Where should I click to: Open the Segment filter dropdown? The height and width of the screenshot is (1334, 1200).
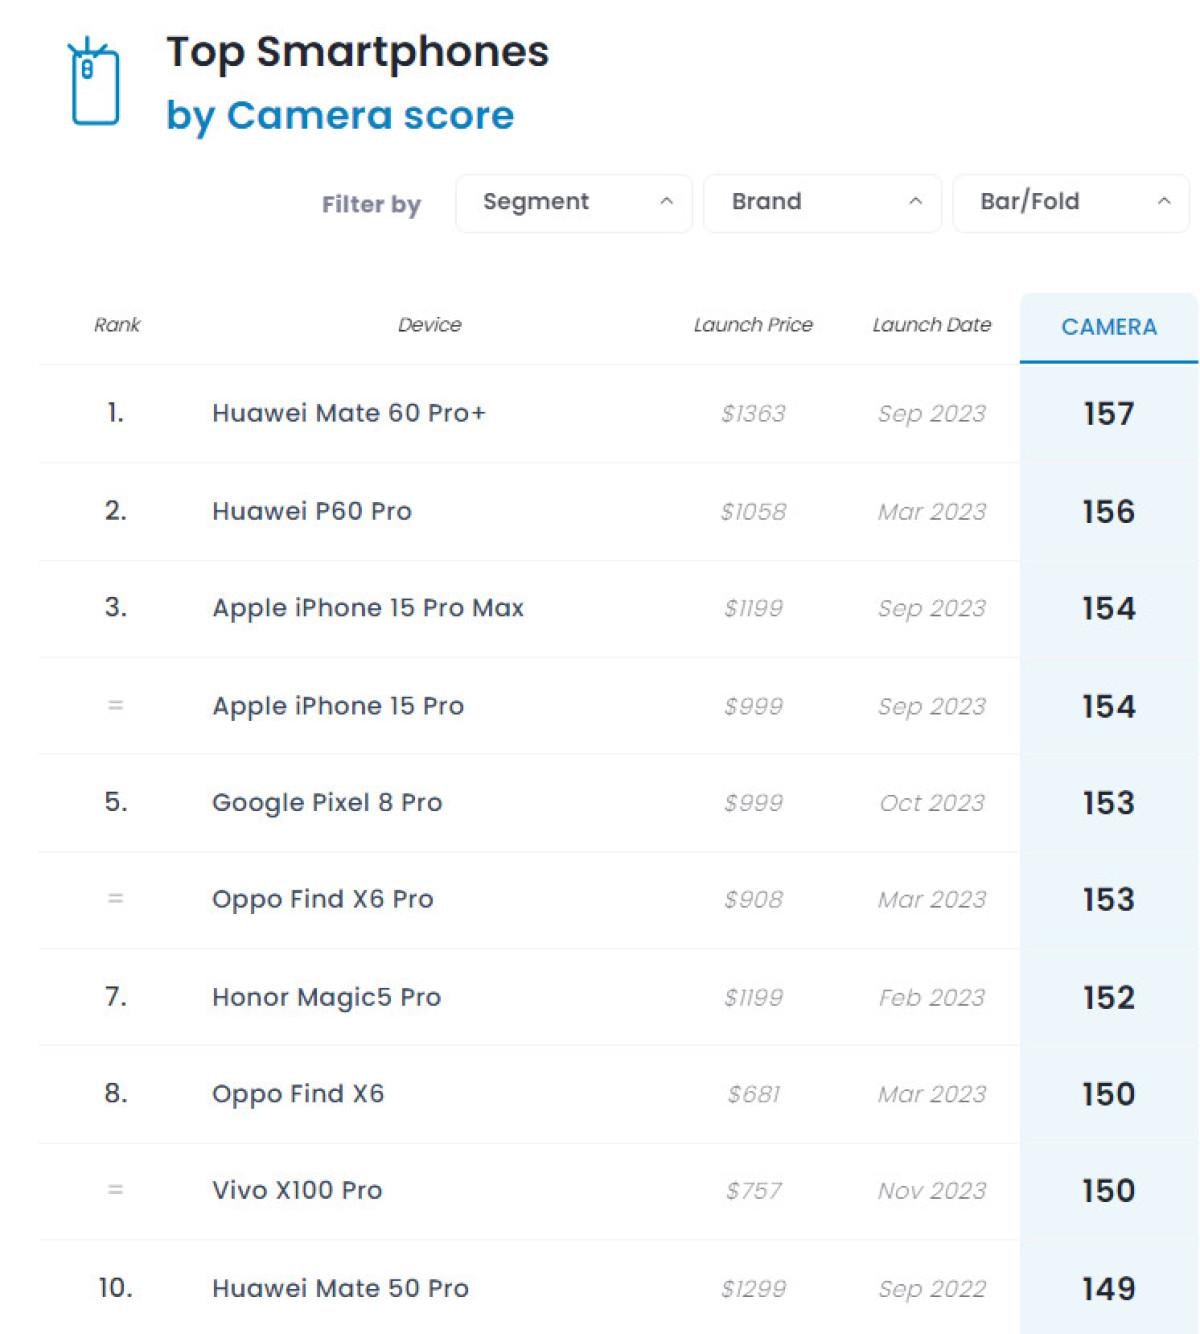[x=574, y=203]
